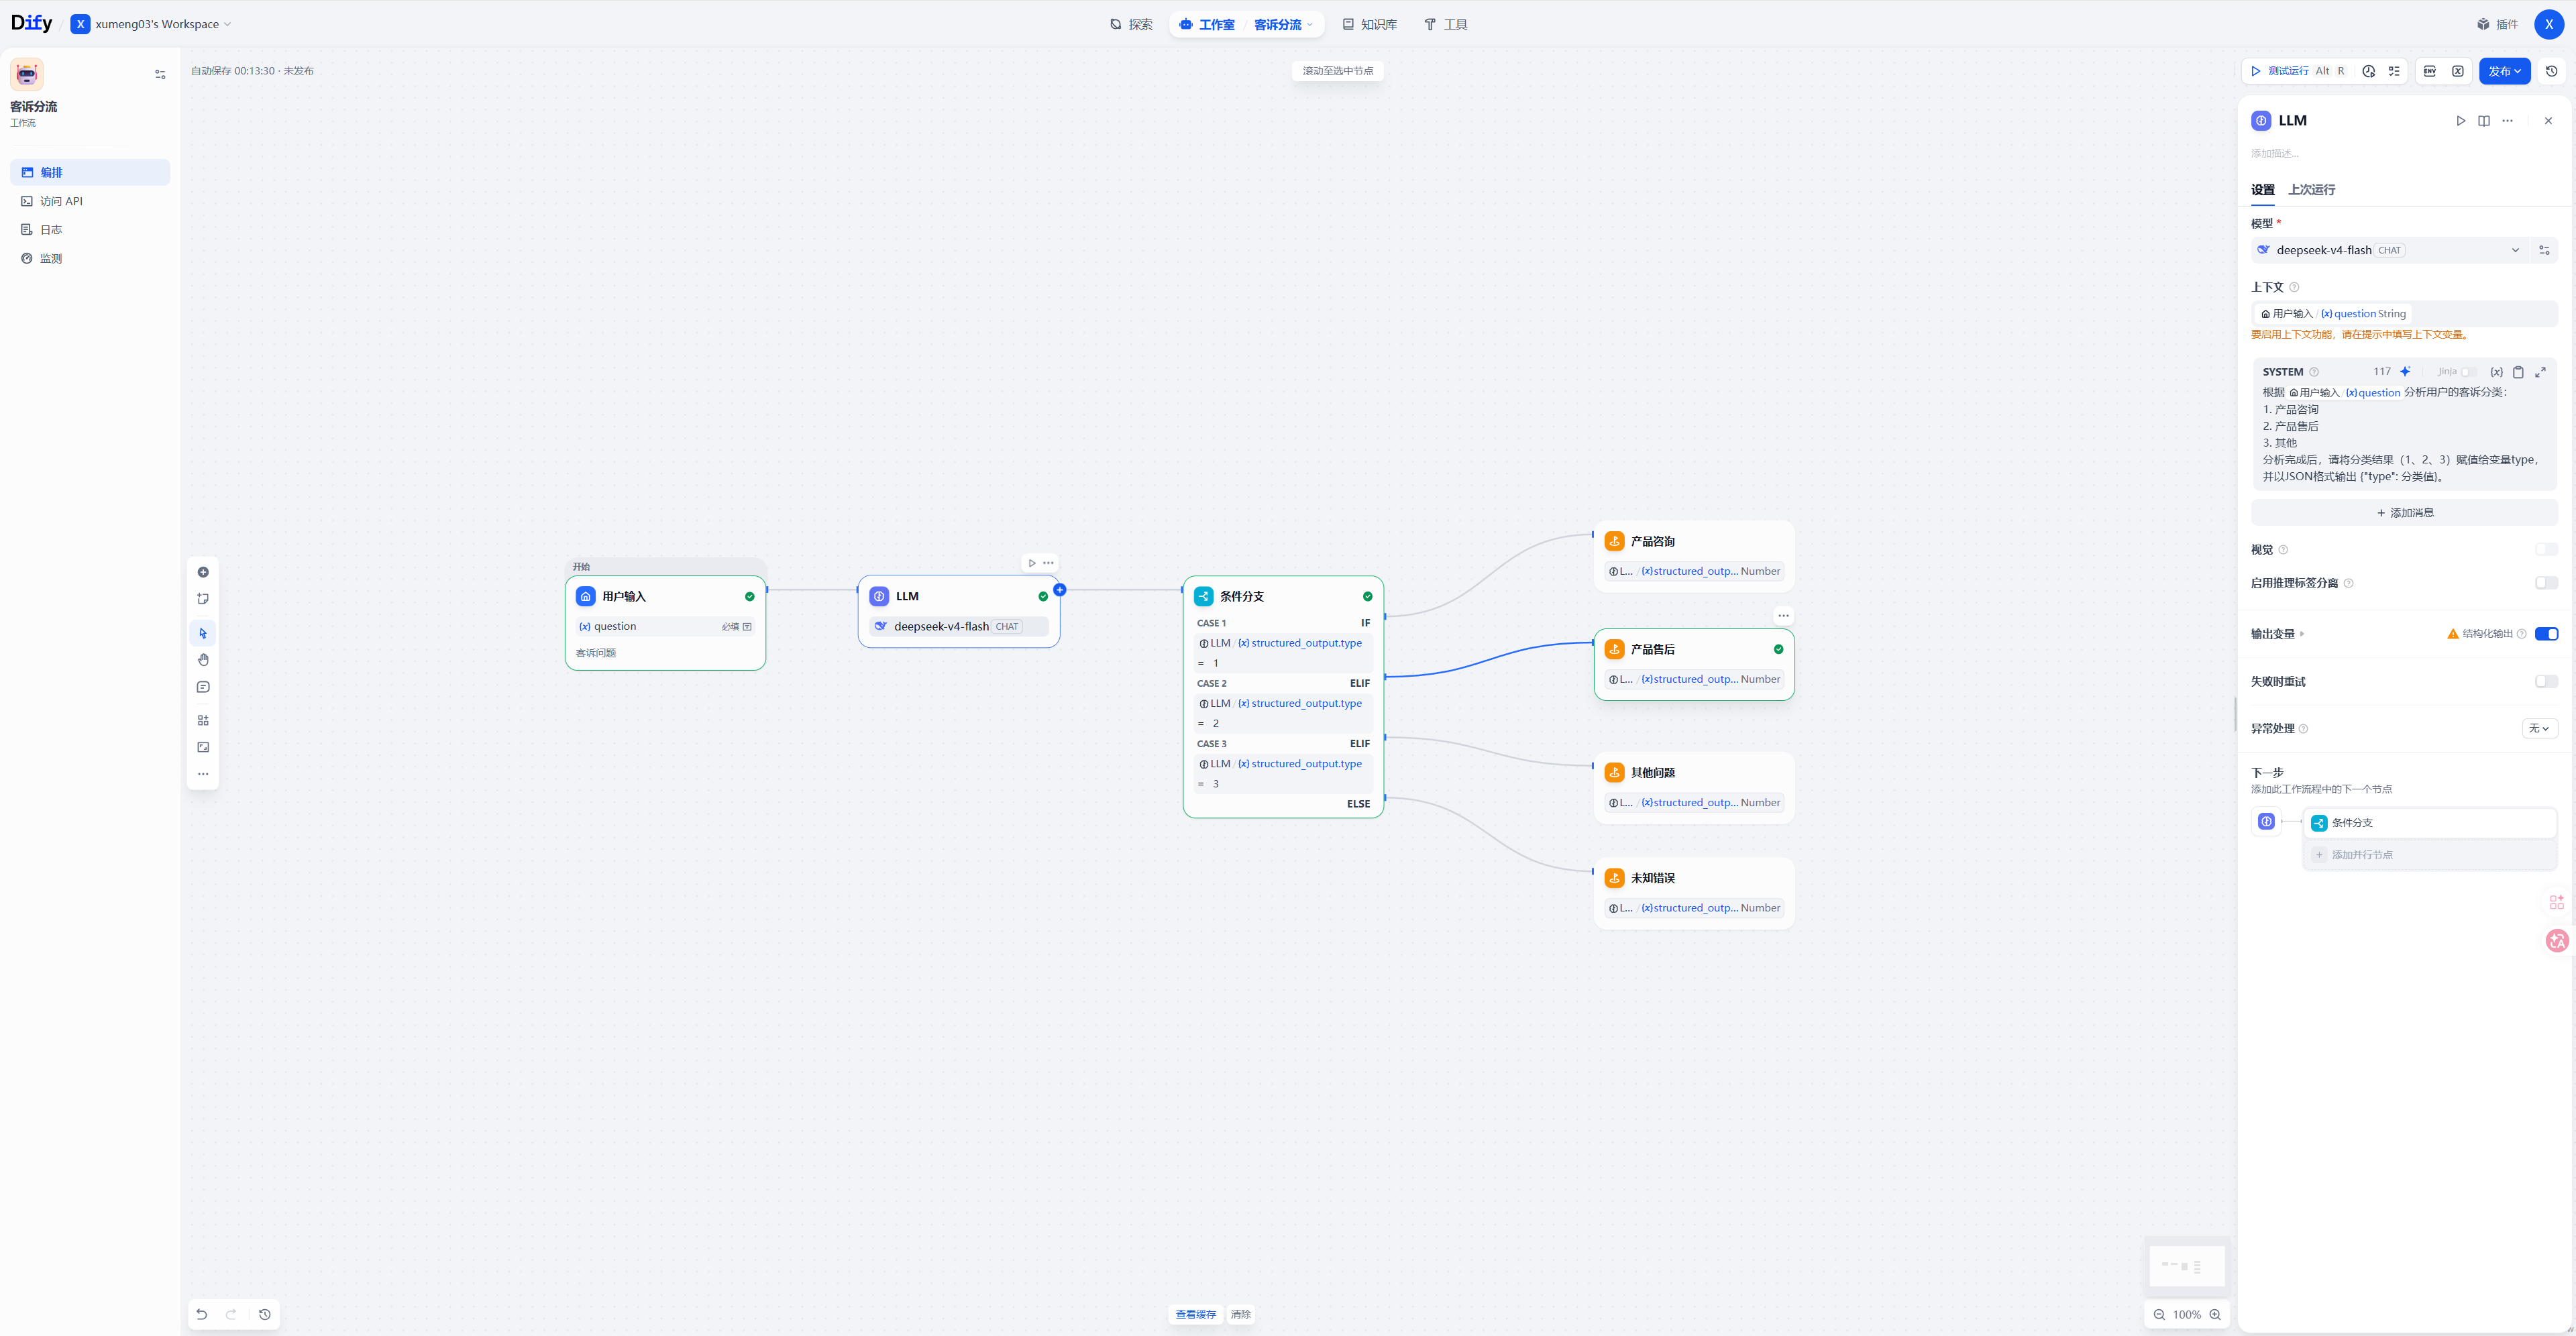Copy the SYSTEM prompt text
Image resolution: width=2576 pixels, height=1336 pixels.
tap(2518, 372)
